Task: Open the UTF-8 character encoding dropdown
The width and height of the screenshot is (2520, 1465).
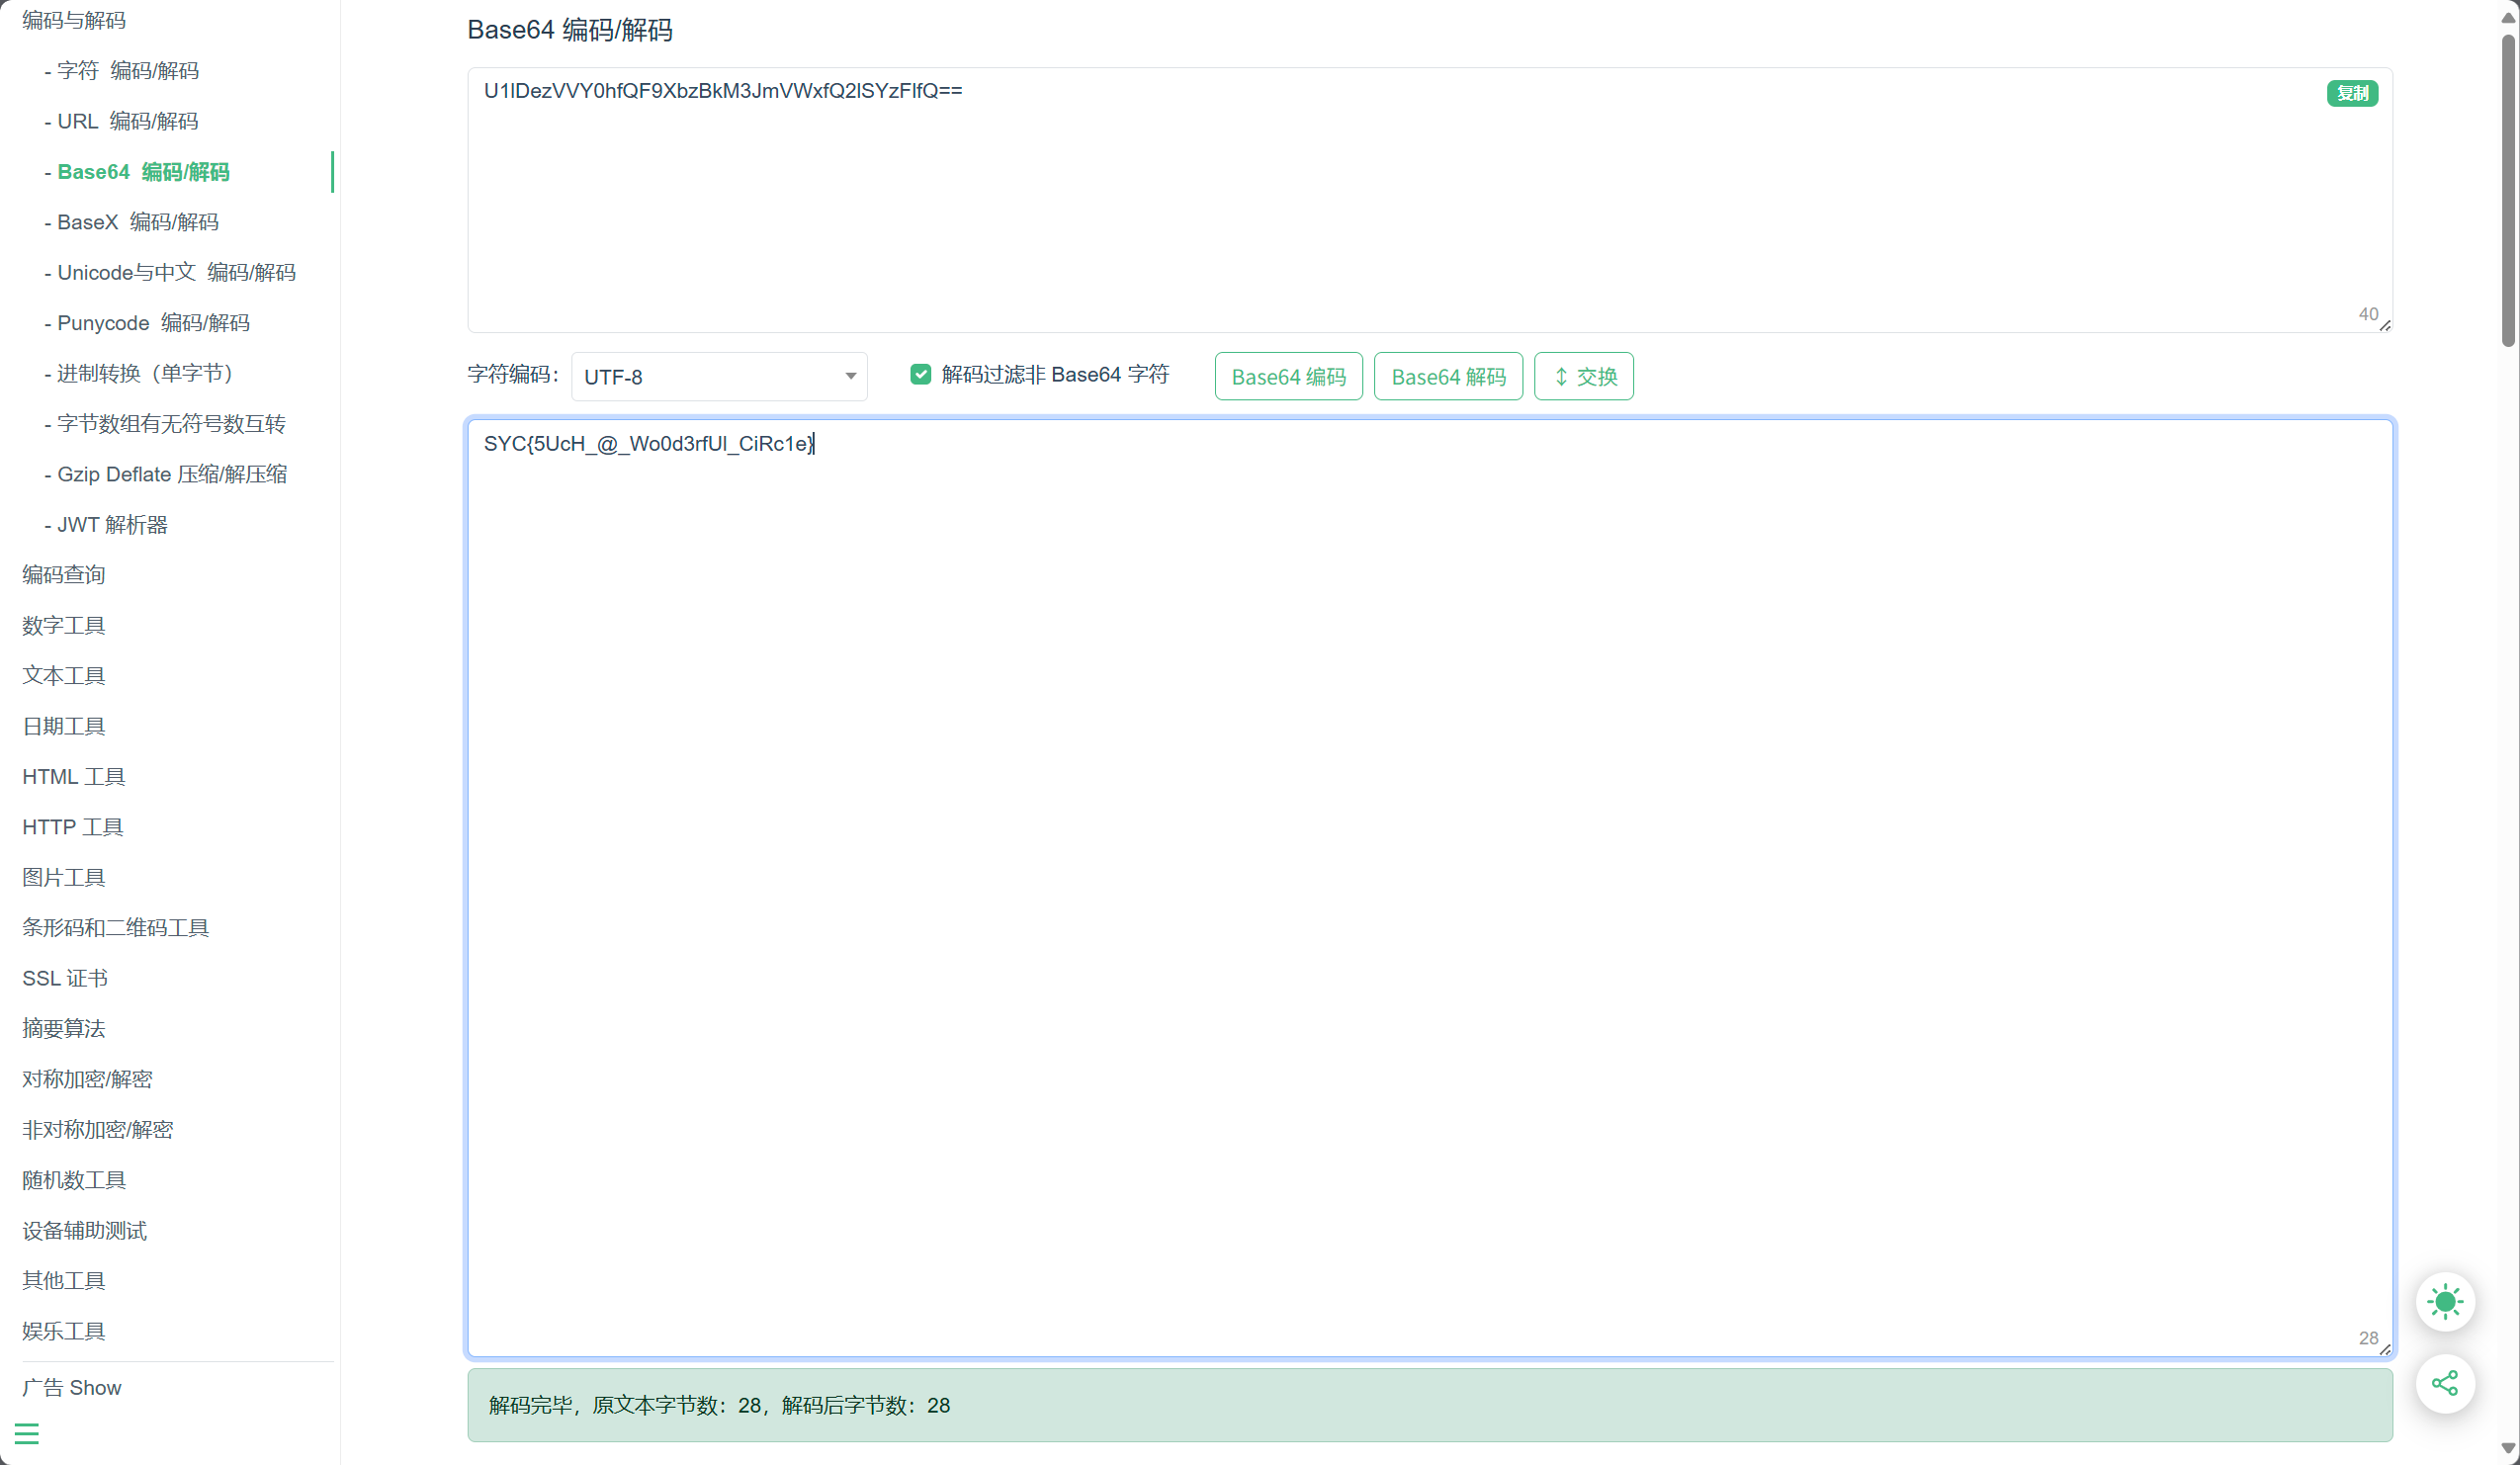Action: click(x=718, y=377)
